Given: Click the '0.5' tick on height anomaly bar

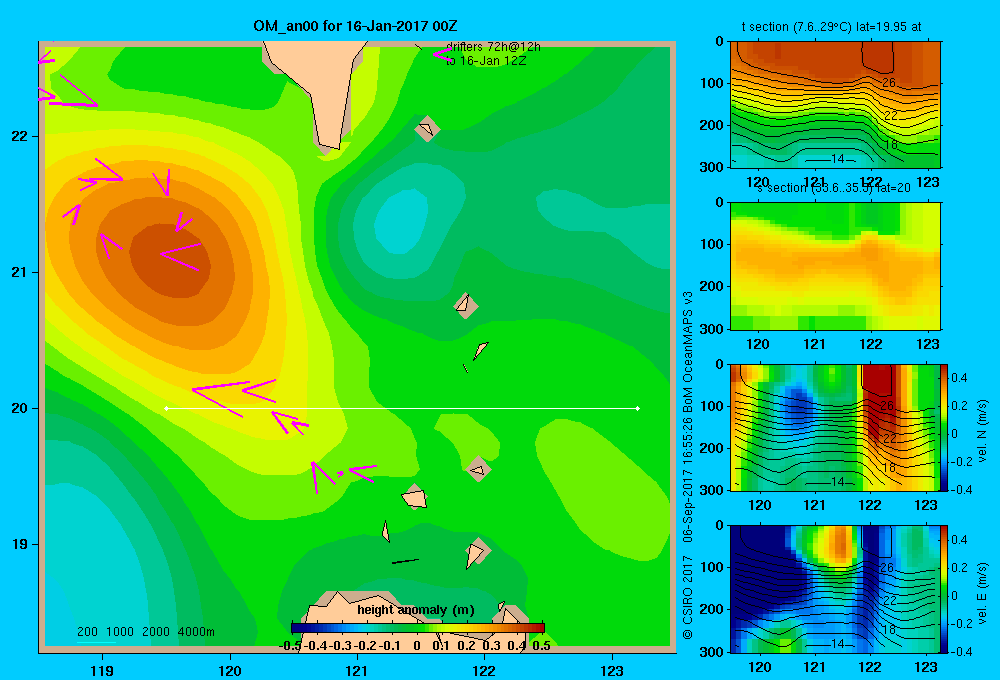Looking at the screenshot, I should point(541,646).
